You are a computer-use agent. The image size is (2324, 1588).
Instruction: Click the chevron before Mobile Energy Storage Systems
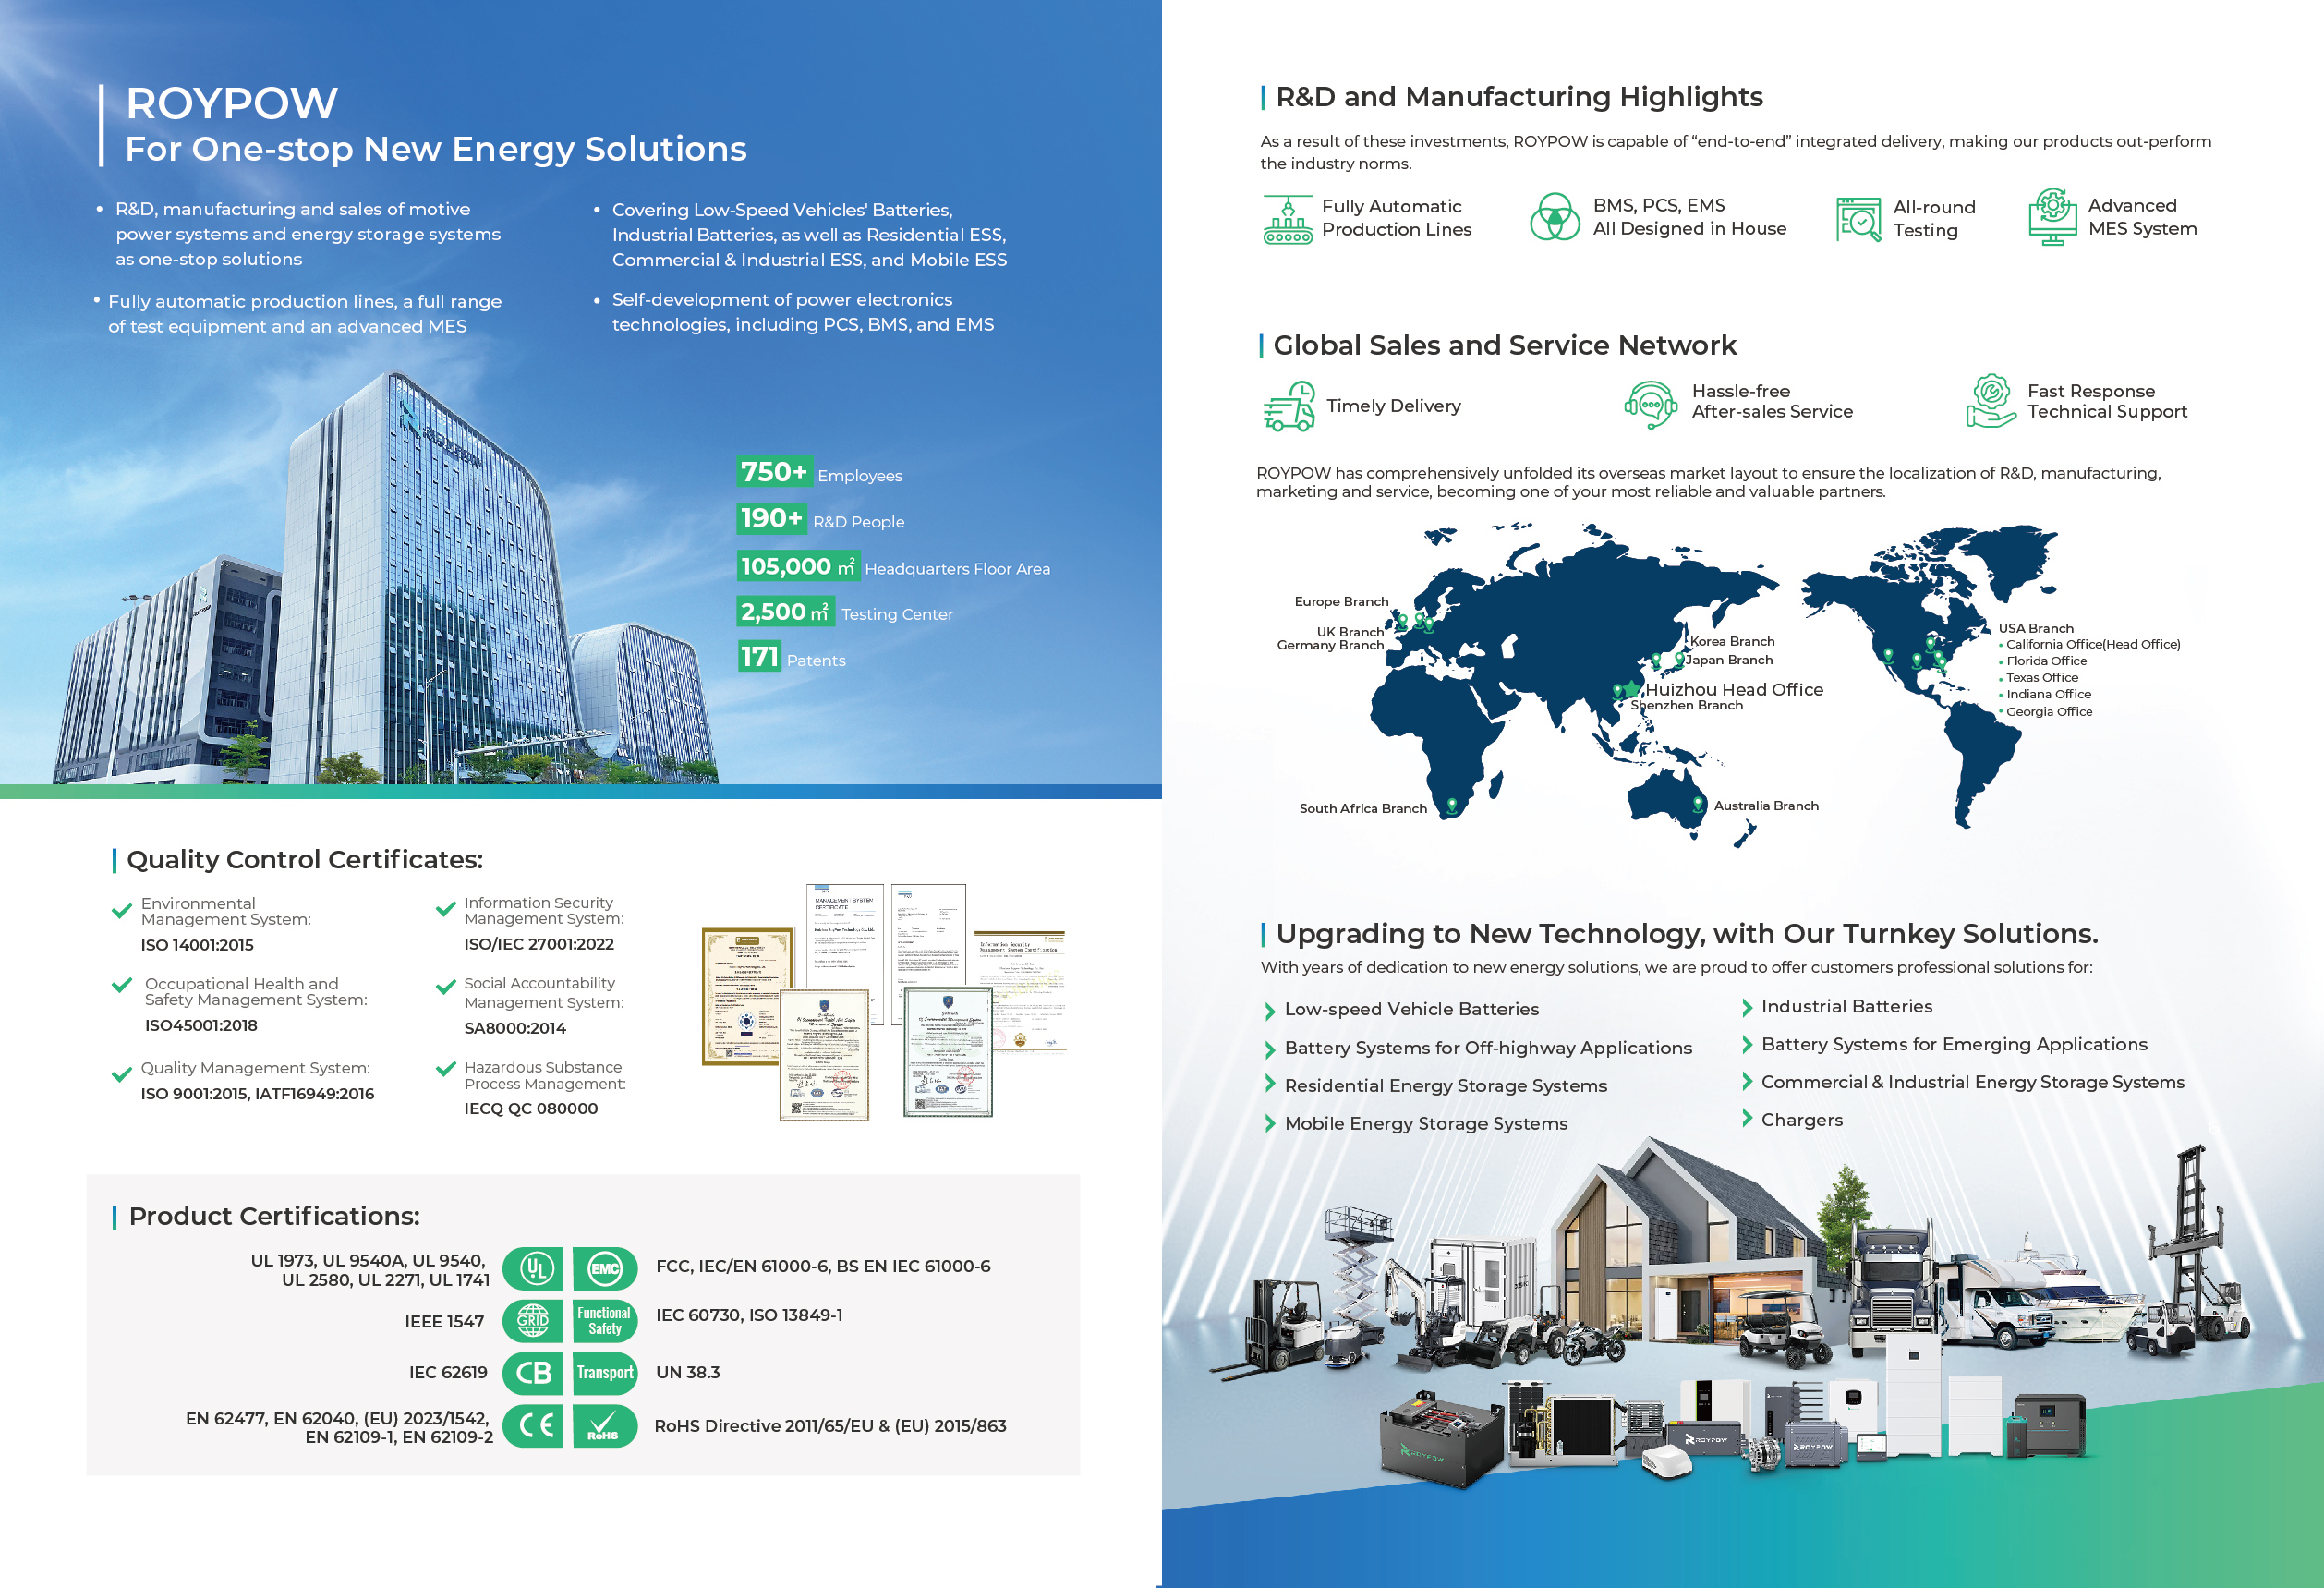[1270, 1124]
